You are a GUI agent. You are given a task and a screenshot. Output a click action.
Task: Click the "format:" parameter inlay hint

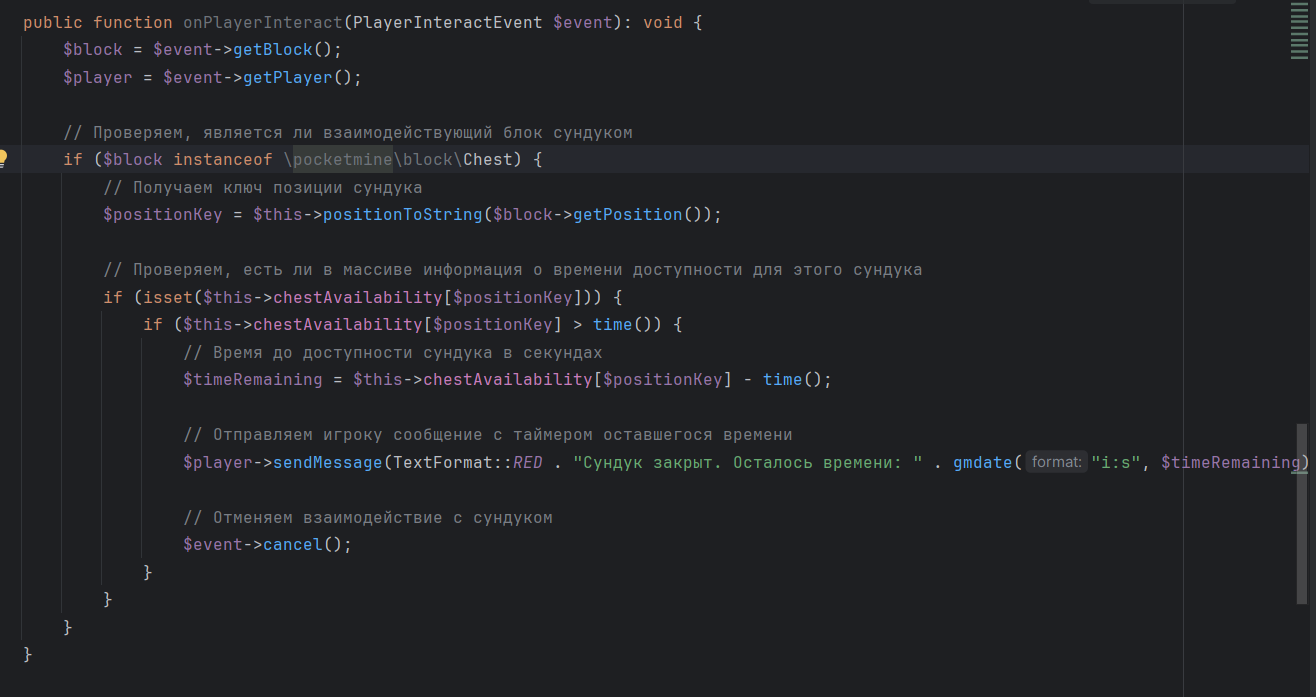pyautogui.click(x=1056, y=462)
